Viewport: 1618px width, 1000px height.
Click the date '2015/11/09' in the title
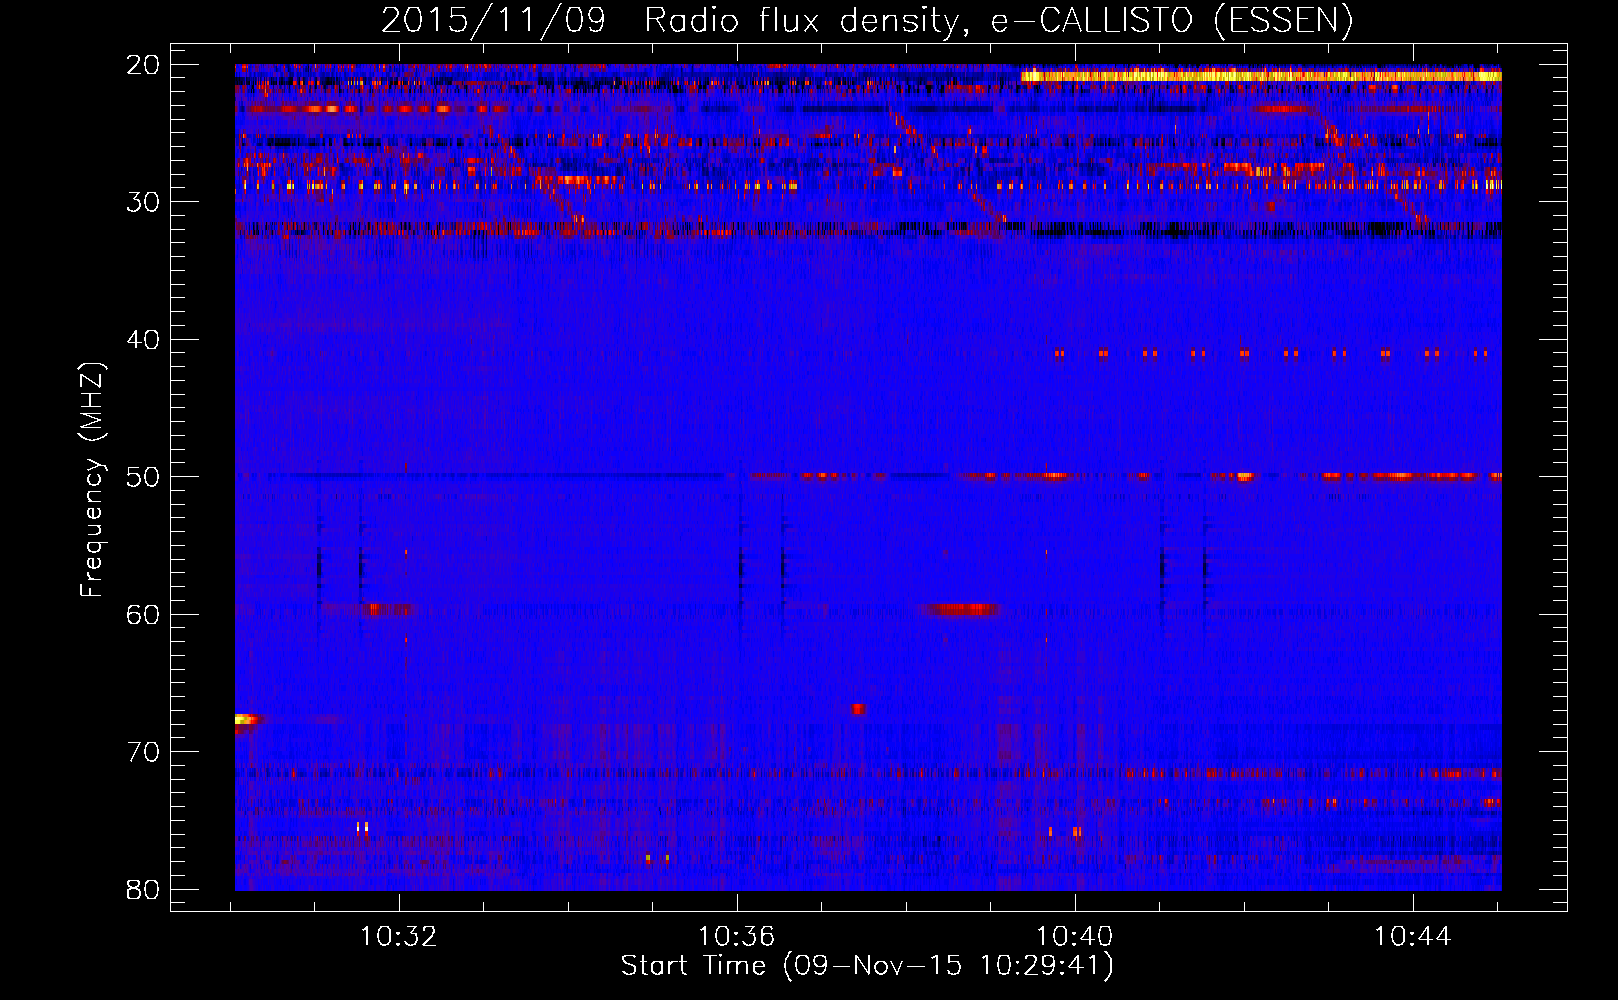click(493, 20)
